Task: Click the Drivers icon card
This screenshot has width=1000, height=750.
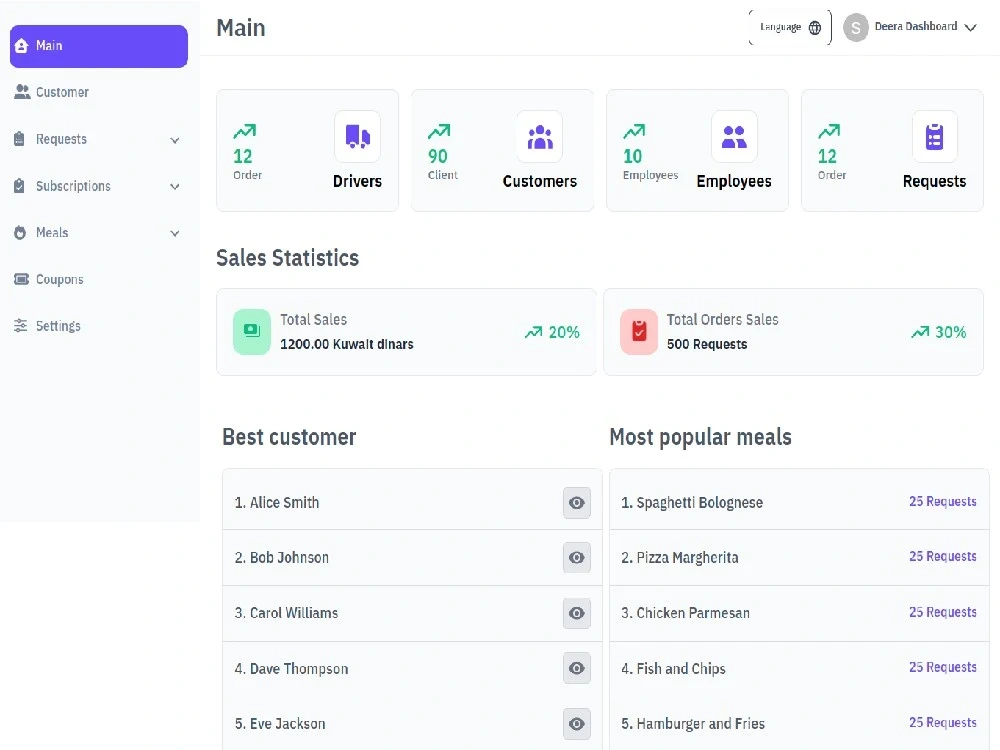Action: coord(357,136)
